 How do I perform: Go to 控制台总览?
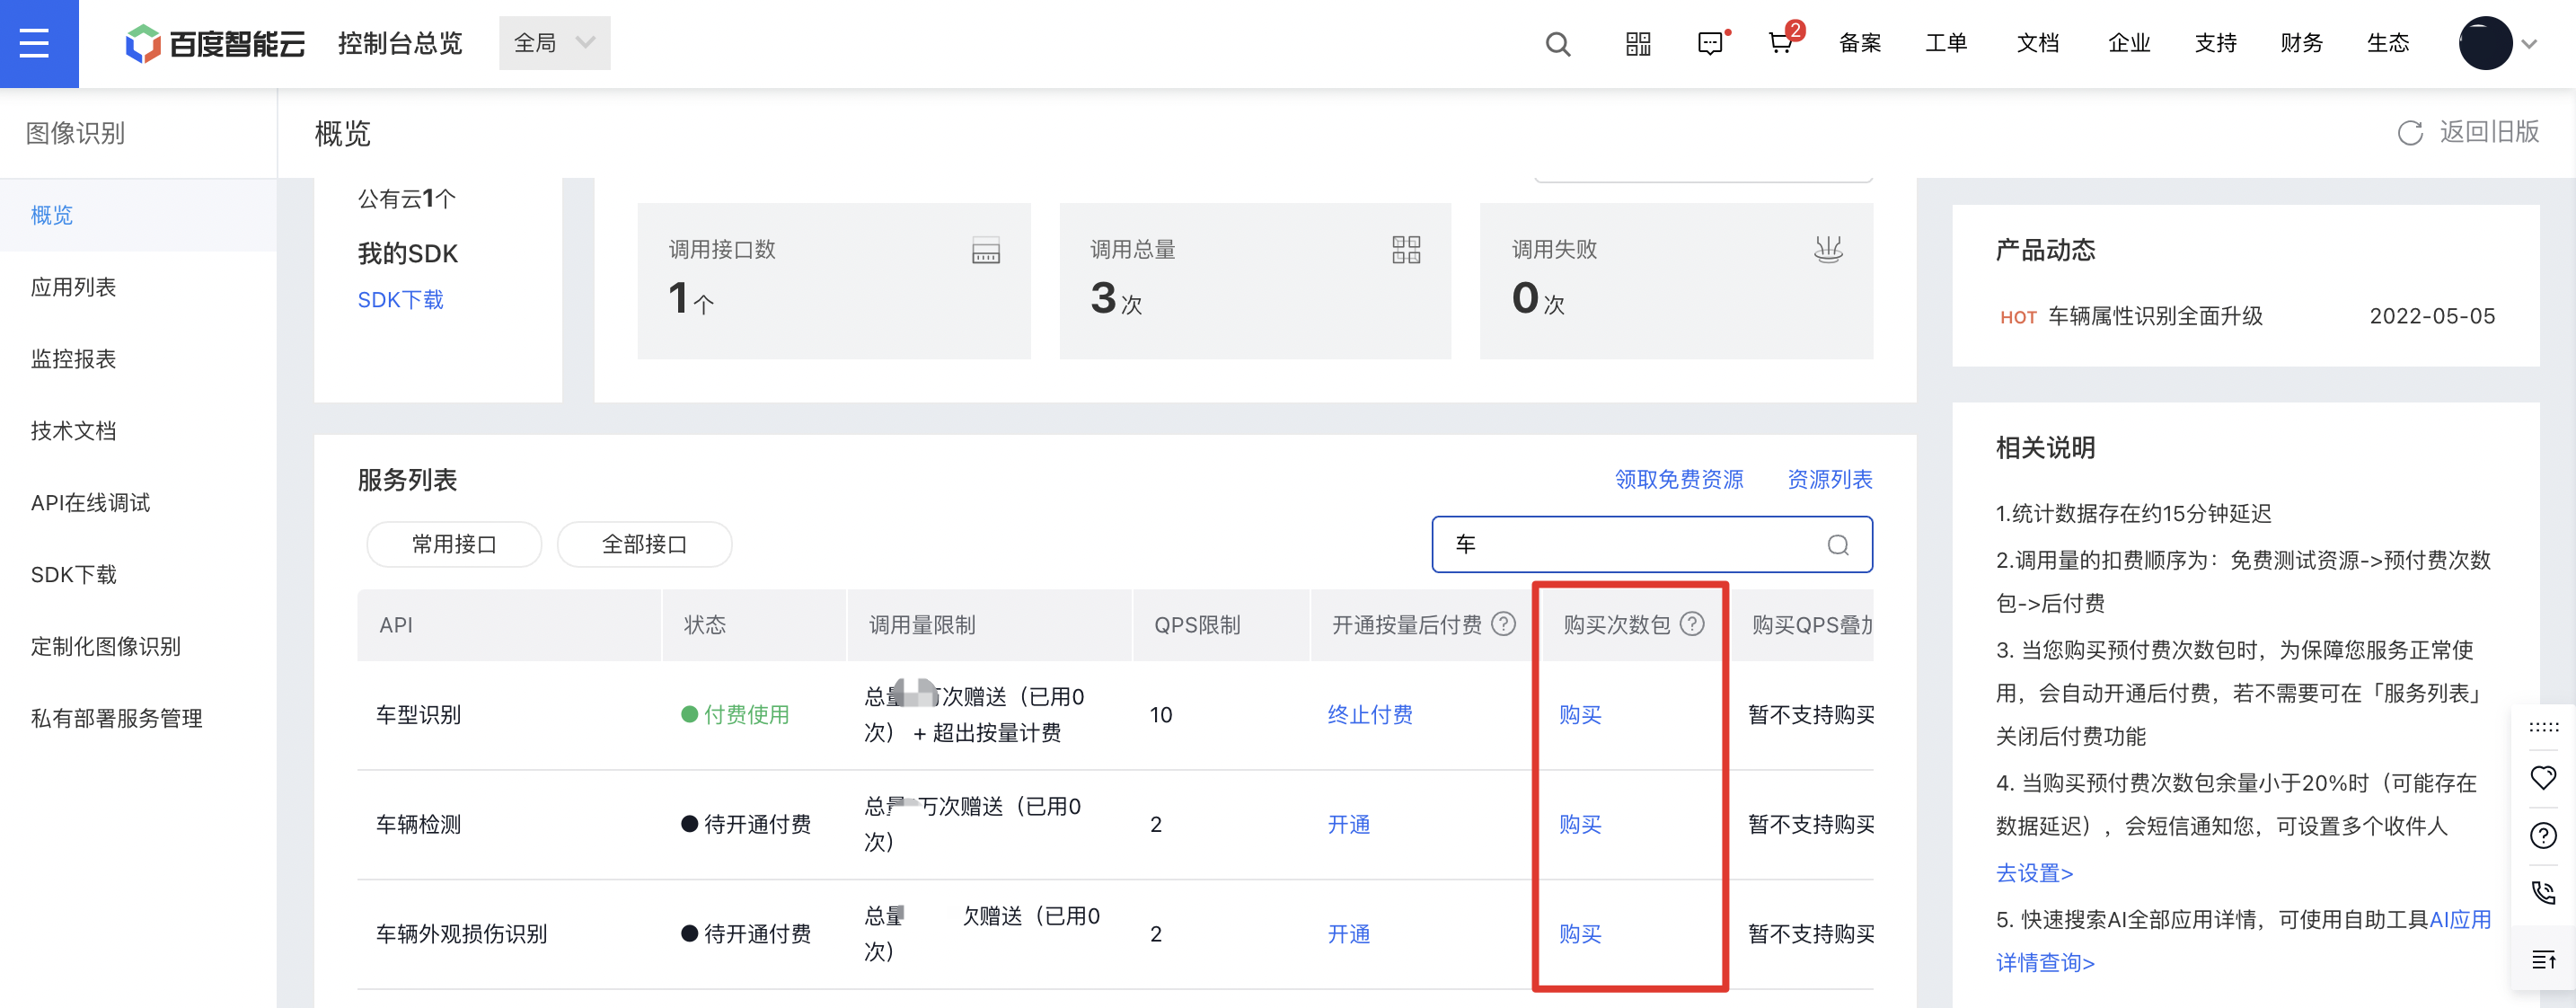coord(400,44)
